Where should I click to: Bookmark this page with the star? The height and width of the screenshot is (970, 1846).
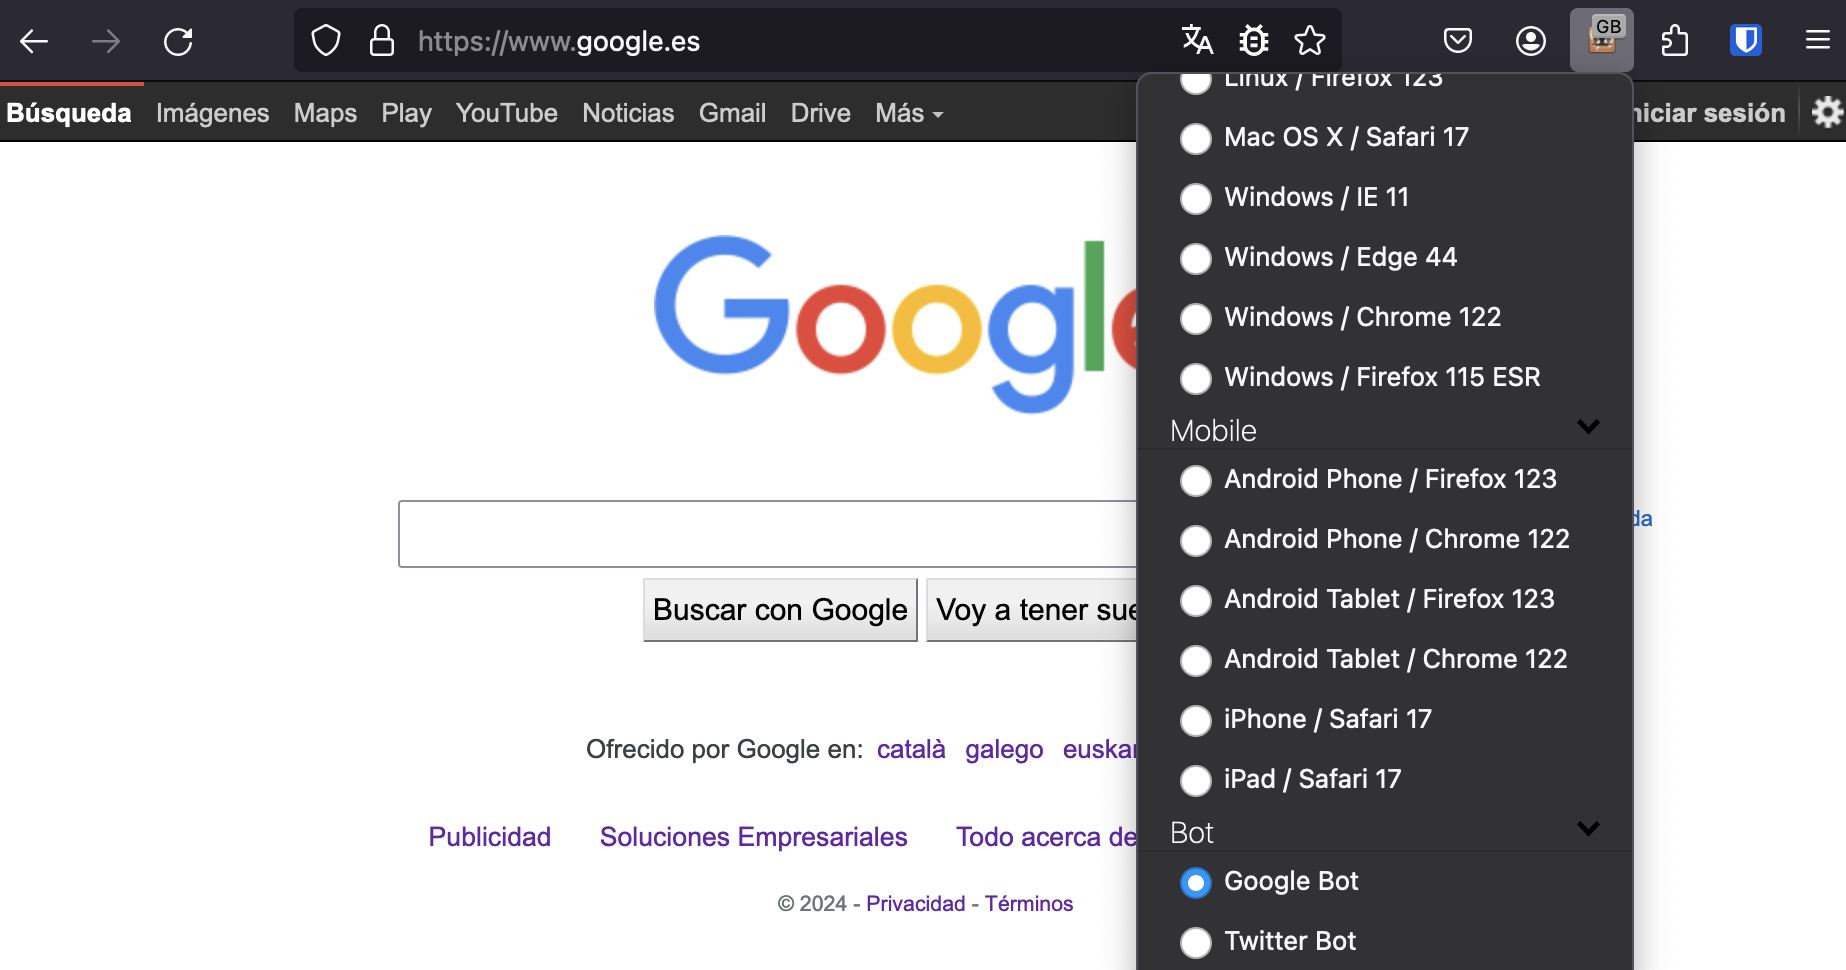(1310, 41)
